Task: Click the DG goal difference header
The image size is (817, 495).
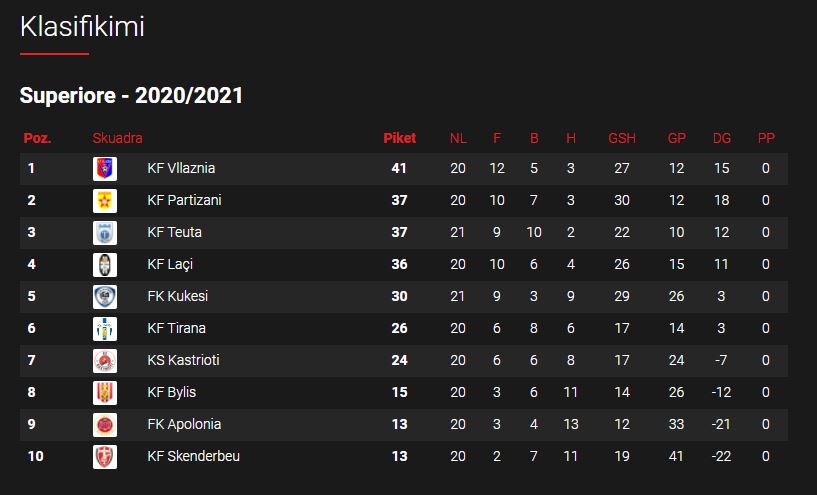Action: [x=722, y=138]
